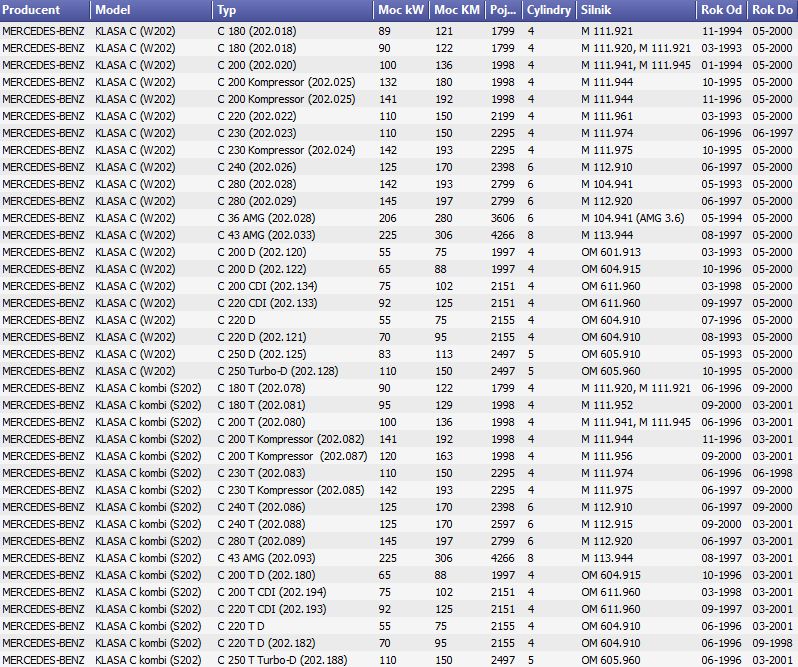Select the C 220 D (202.121) cell
Viewport: 798px width, 667px height.
tap(262, 337)
